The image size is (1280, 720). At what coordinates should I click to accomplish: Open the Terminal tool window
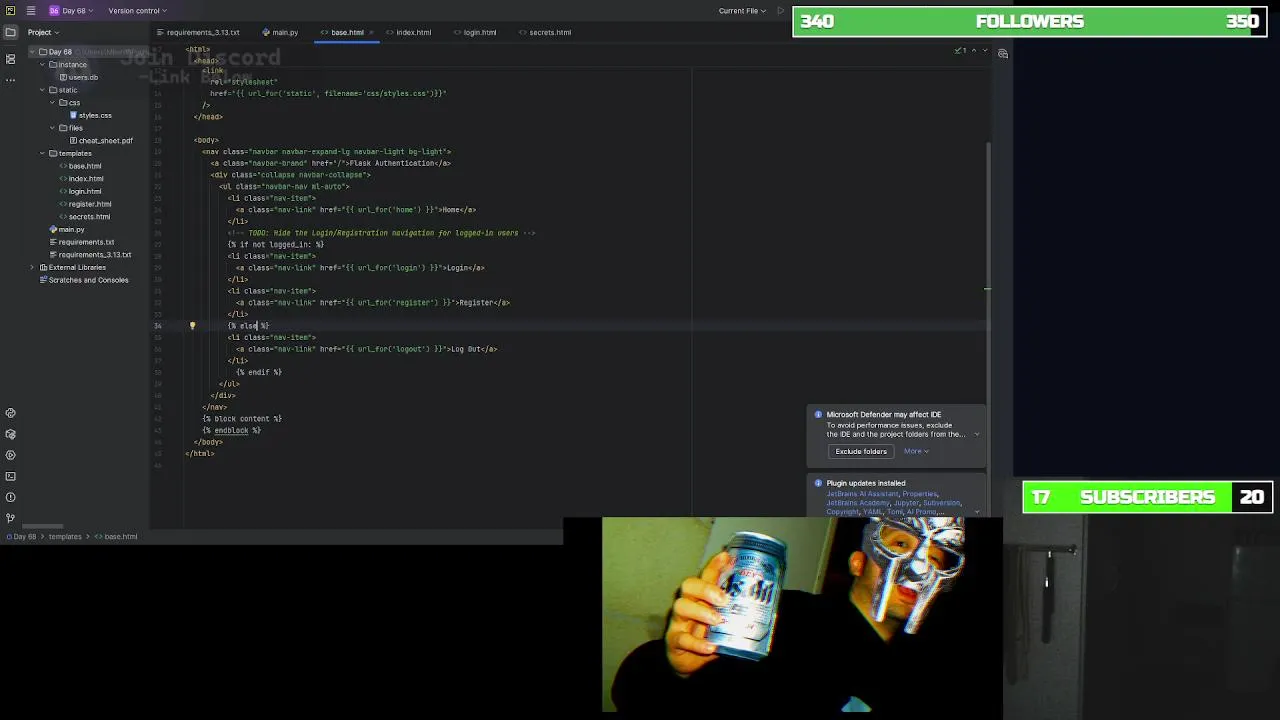10,476
